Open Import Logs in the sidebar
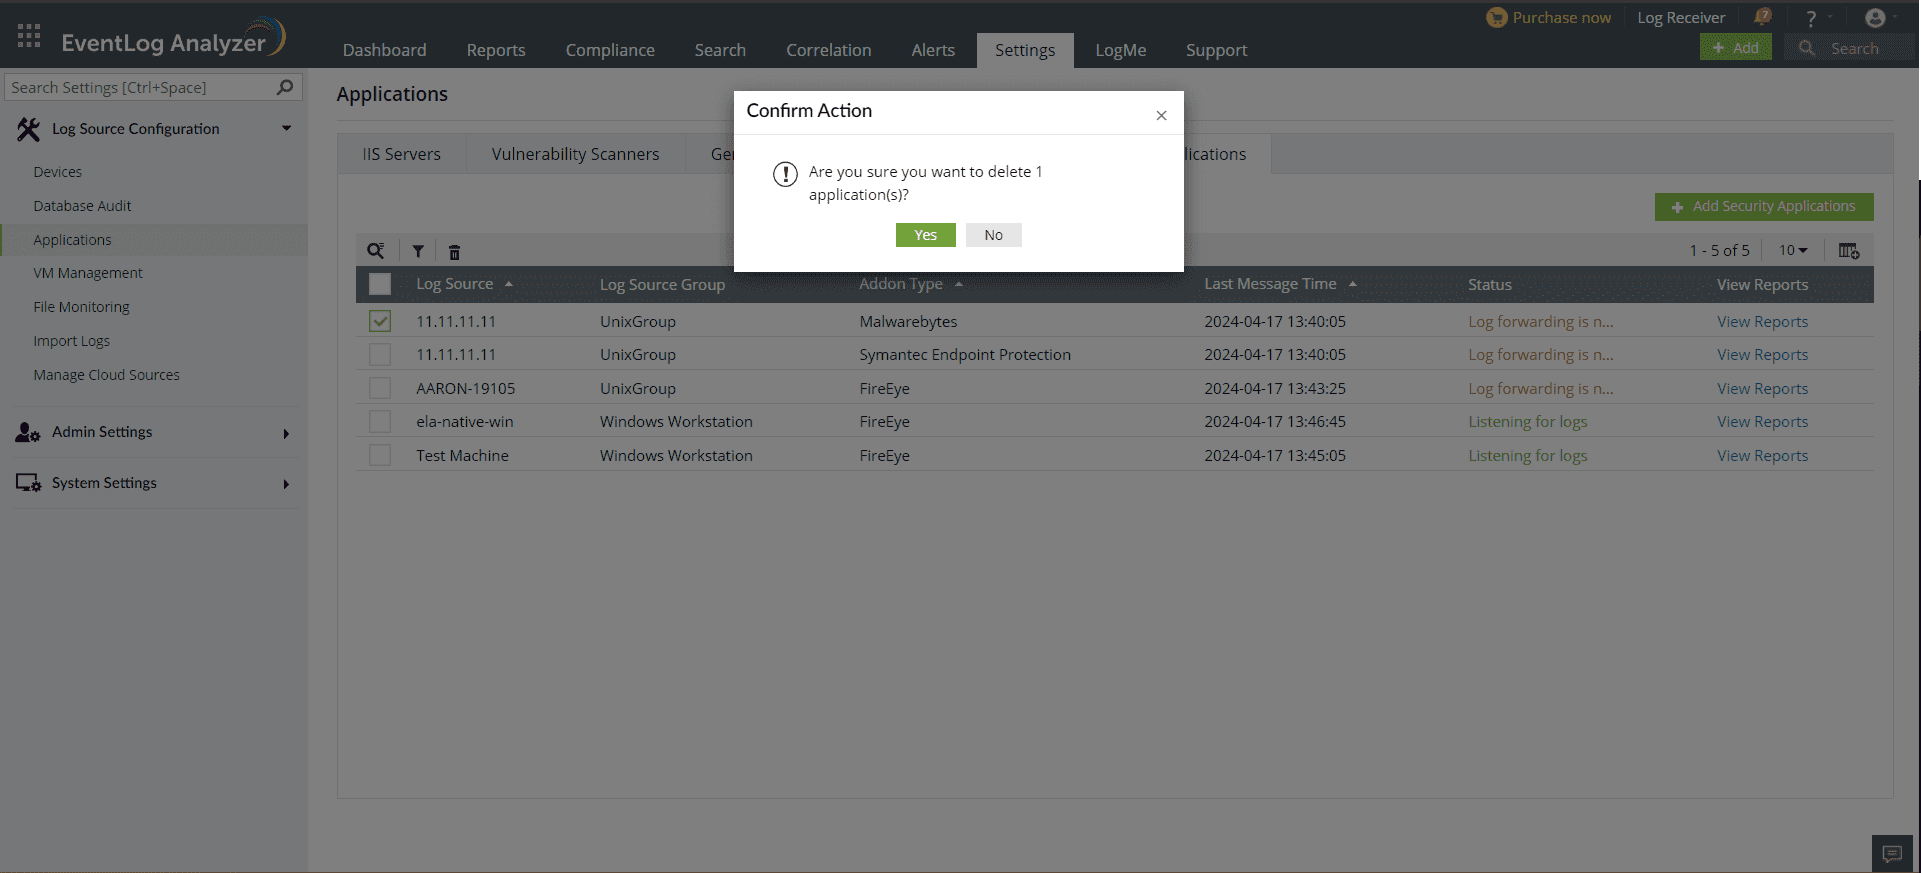1921x873 pixels. pyautogui.click(x=71, y=341)
